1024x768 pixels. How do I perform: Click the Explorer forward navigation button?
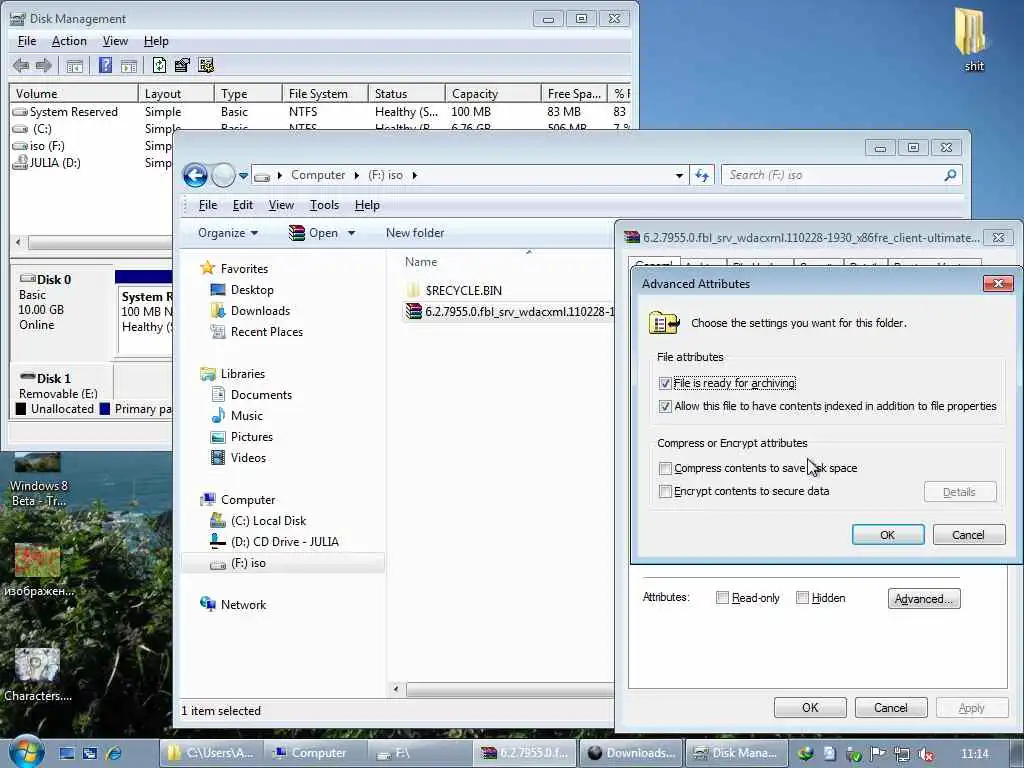click(223, 175)
